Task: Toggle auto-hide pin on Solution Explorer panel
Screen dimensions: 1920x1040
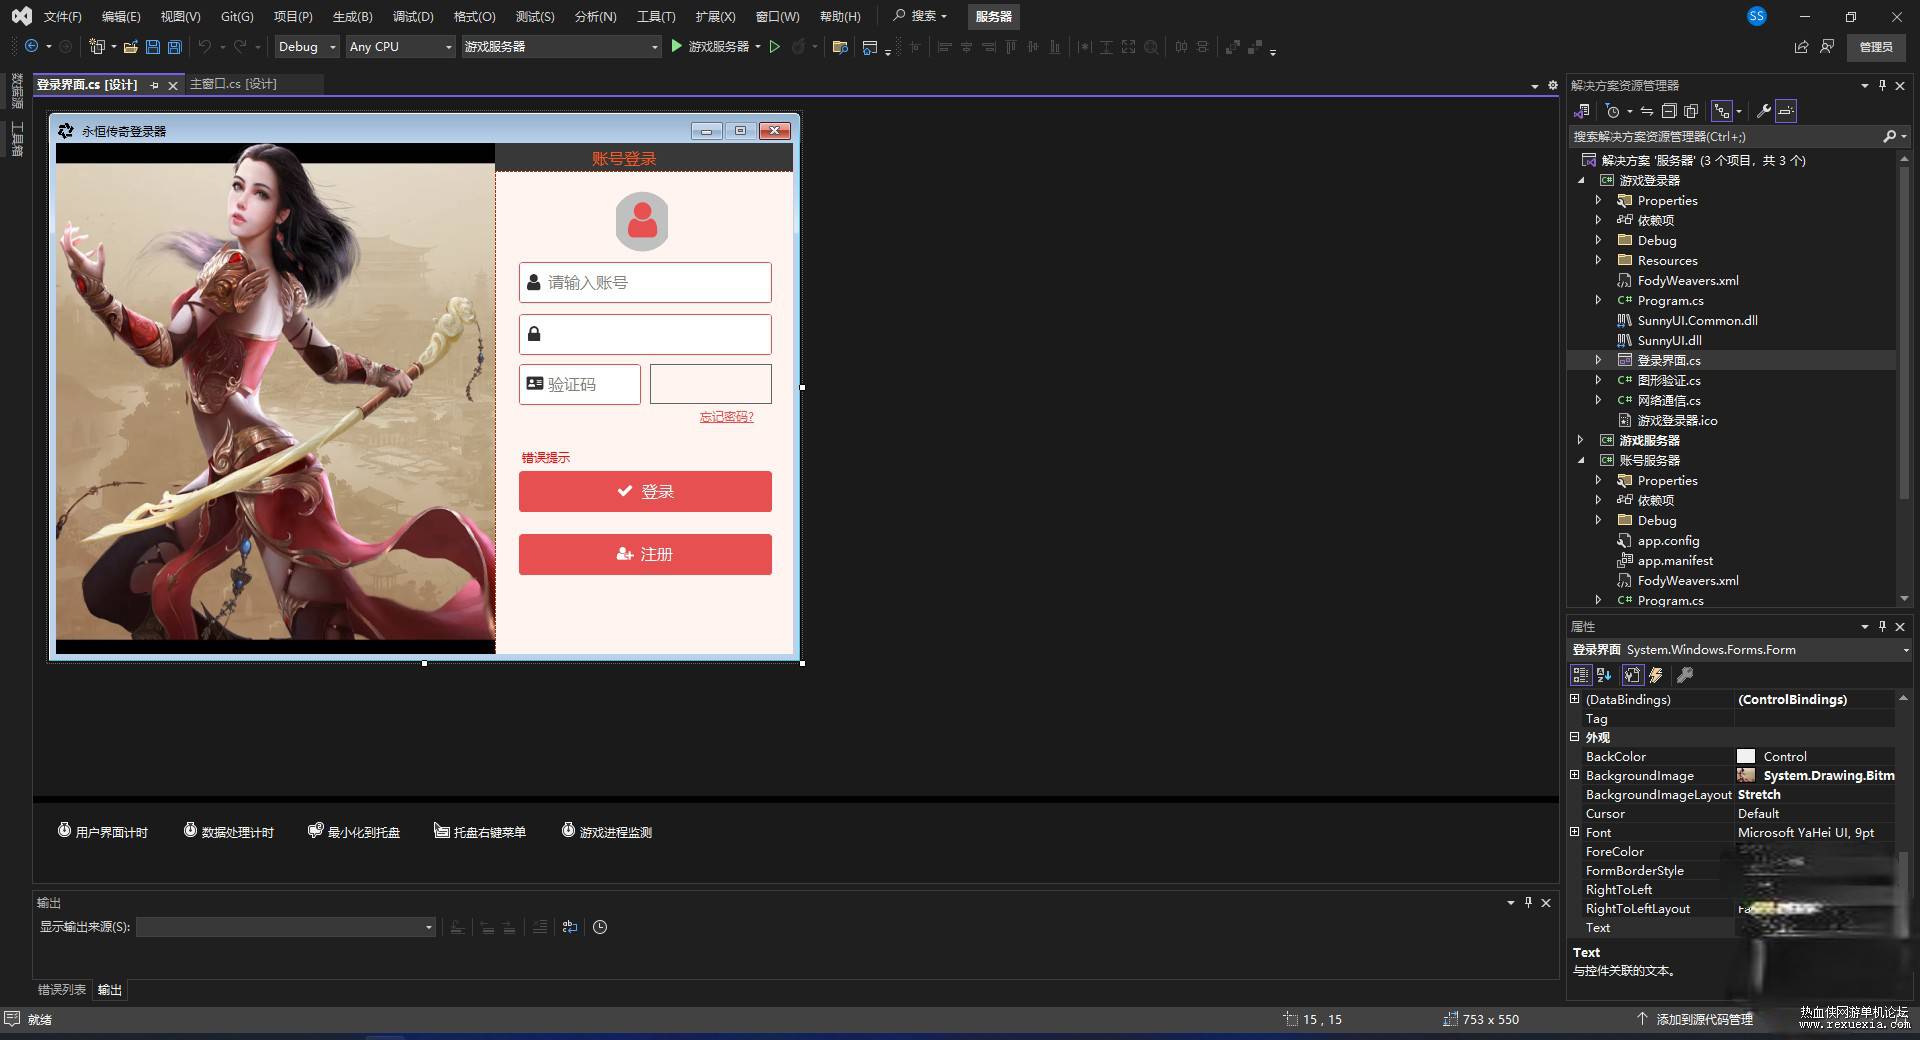Action: pos(1882,85)
